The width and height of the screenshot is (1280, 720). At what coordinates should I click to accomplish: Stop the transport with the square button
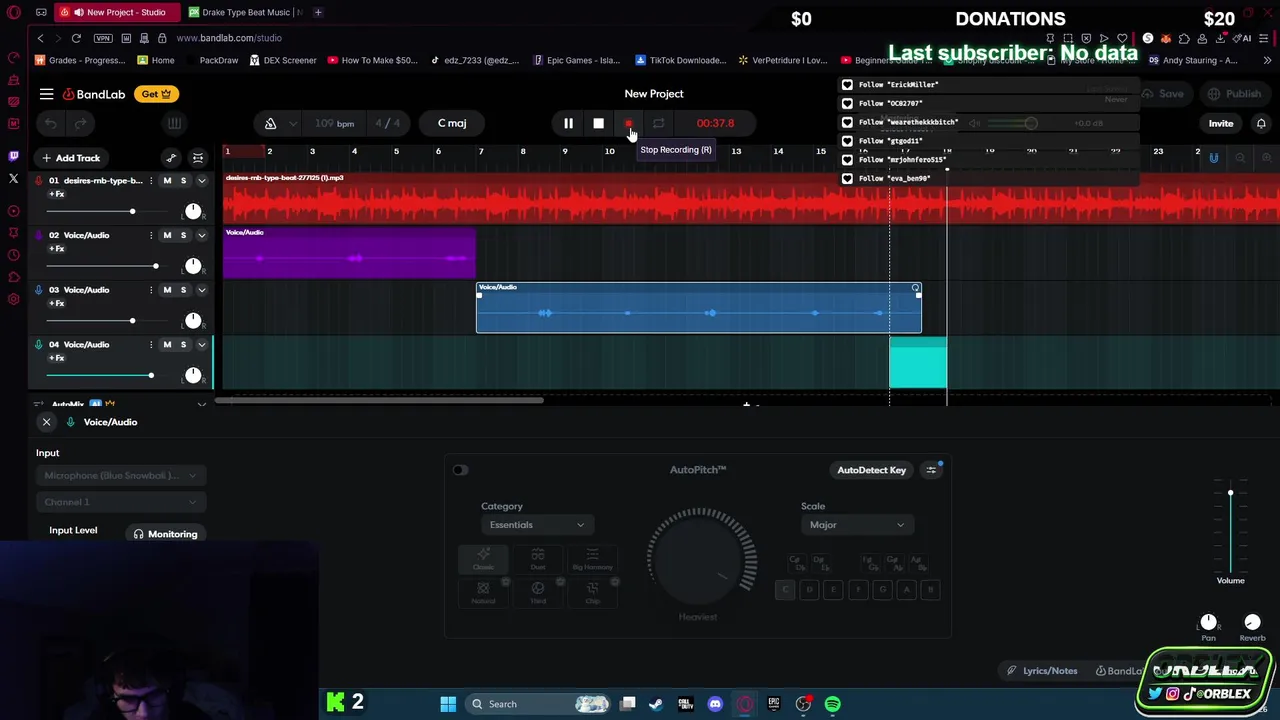point(598,123)
